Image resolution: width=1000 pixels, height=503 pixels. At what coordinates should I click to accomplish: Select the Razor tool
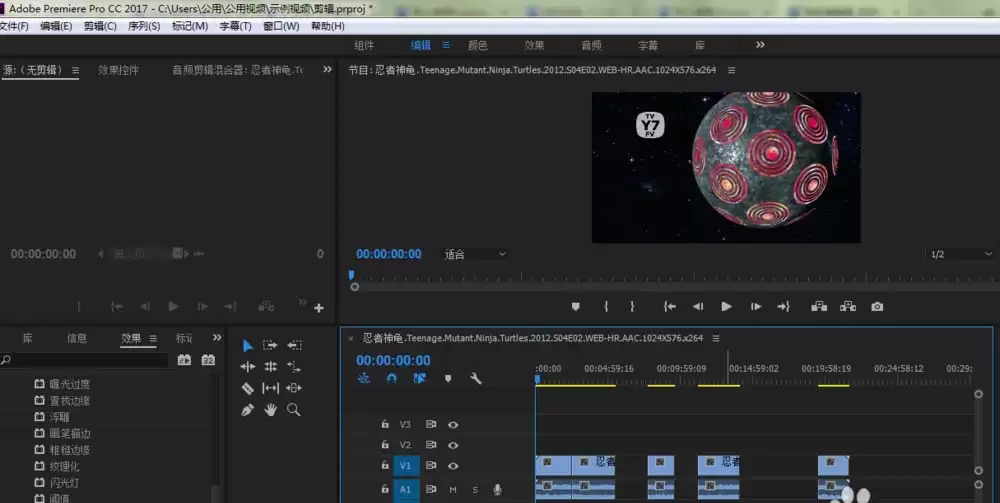tap(247, 388)
